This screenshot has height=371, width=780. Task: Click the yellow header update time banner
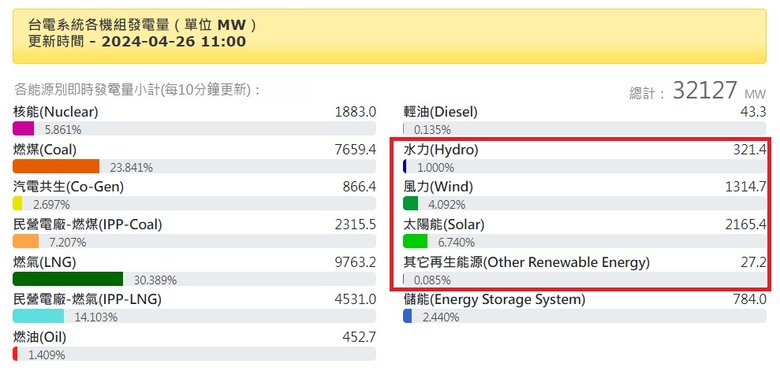(x=390, y=36)
